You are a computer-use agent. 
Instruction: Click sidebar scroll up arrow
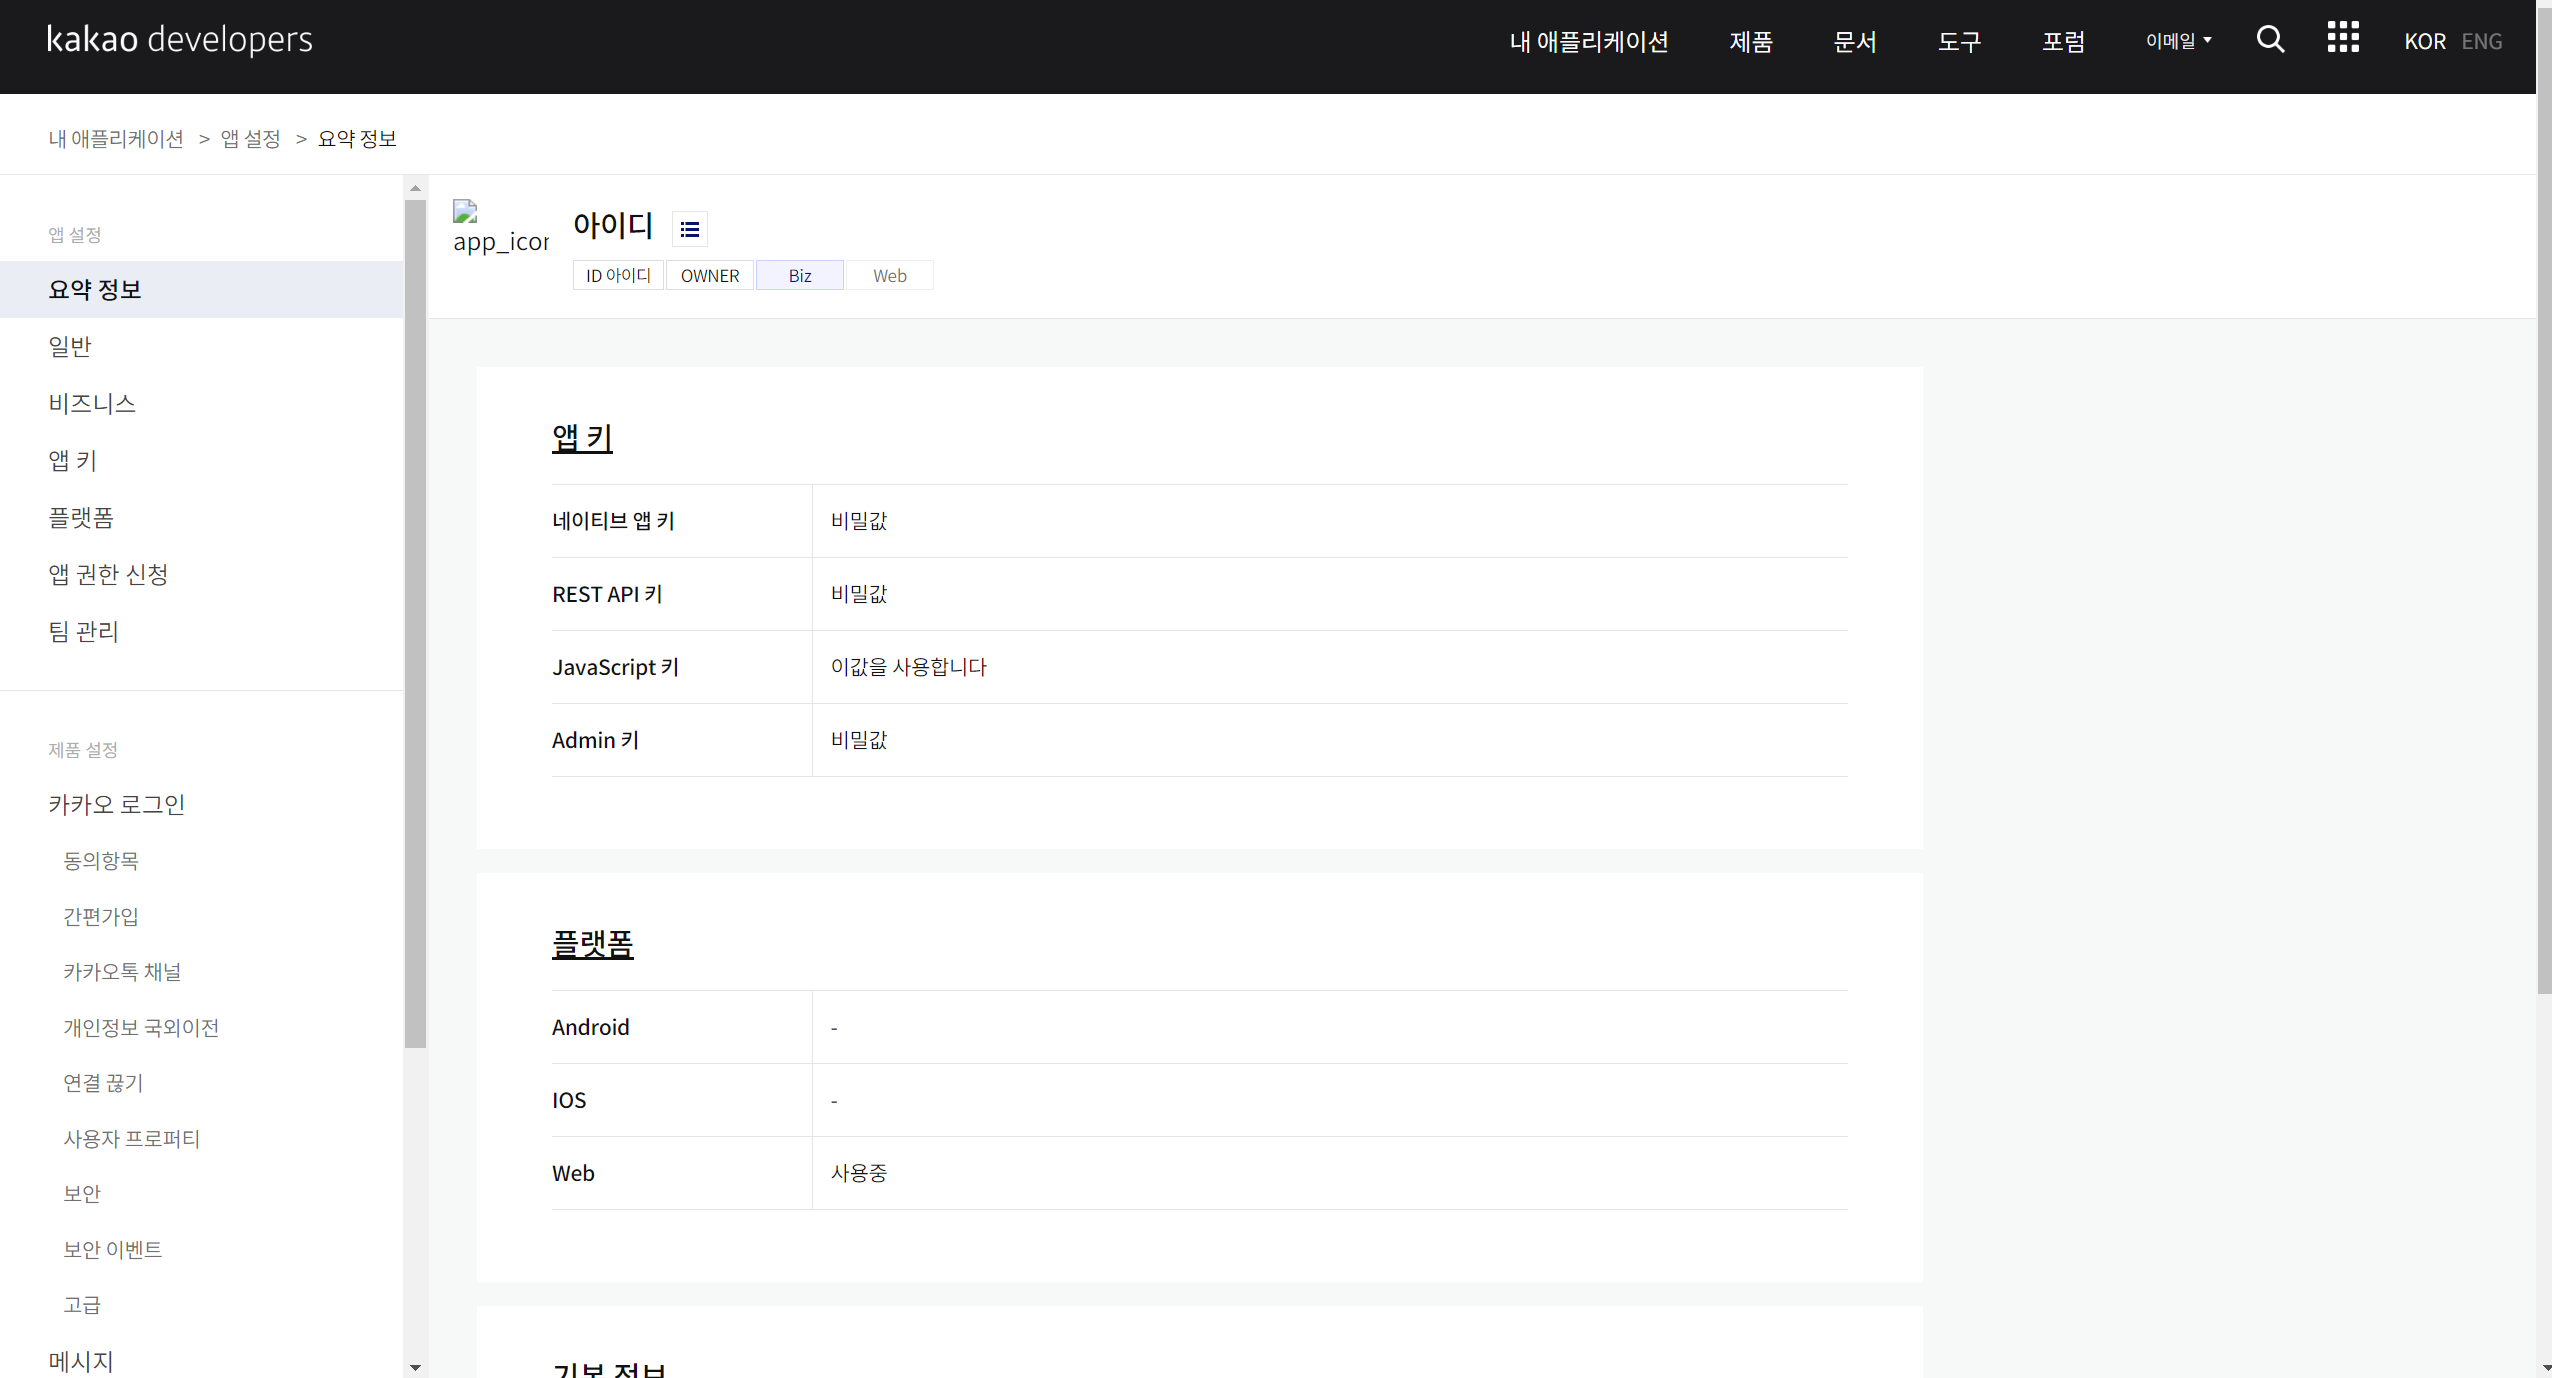pyautogui.click(x=415, y=188)
